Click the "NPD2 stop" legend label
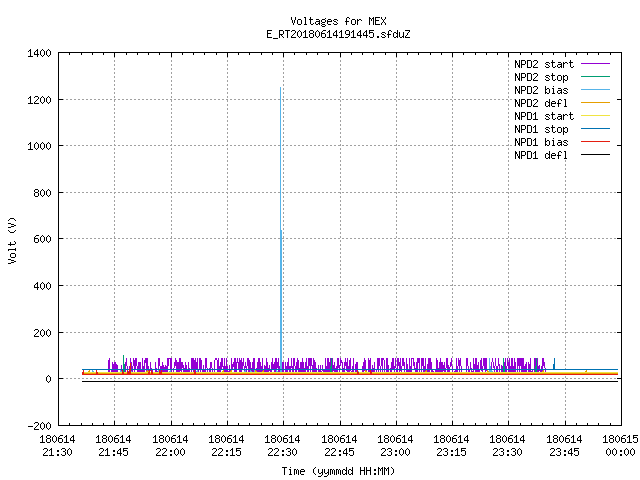Viewport: 640px width, 480px height. 541,77
